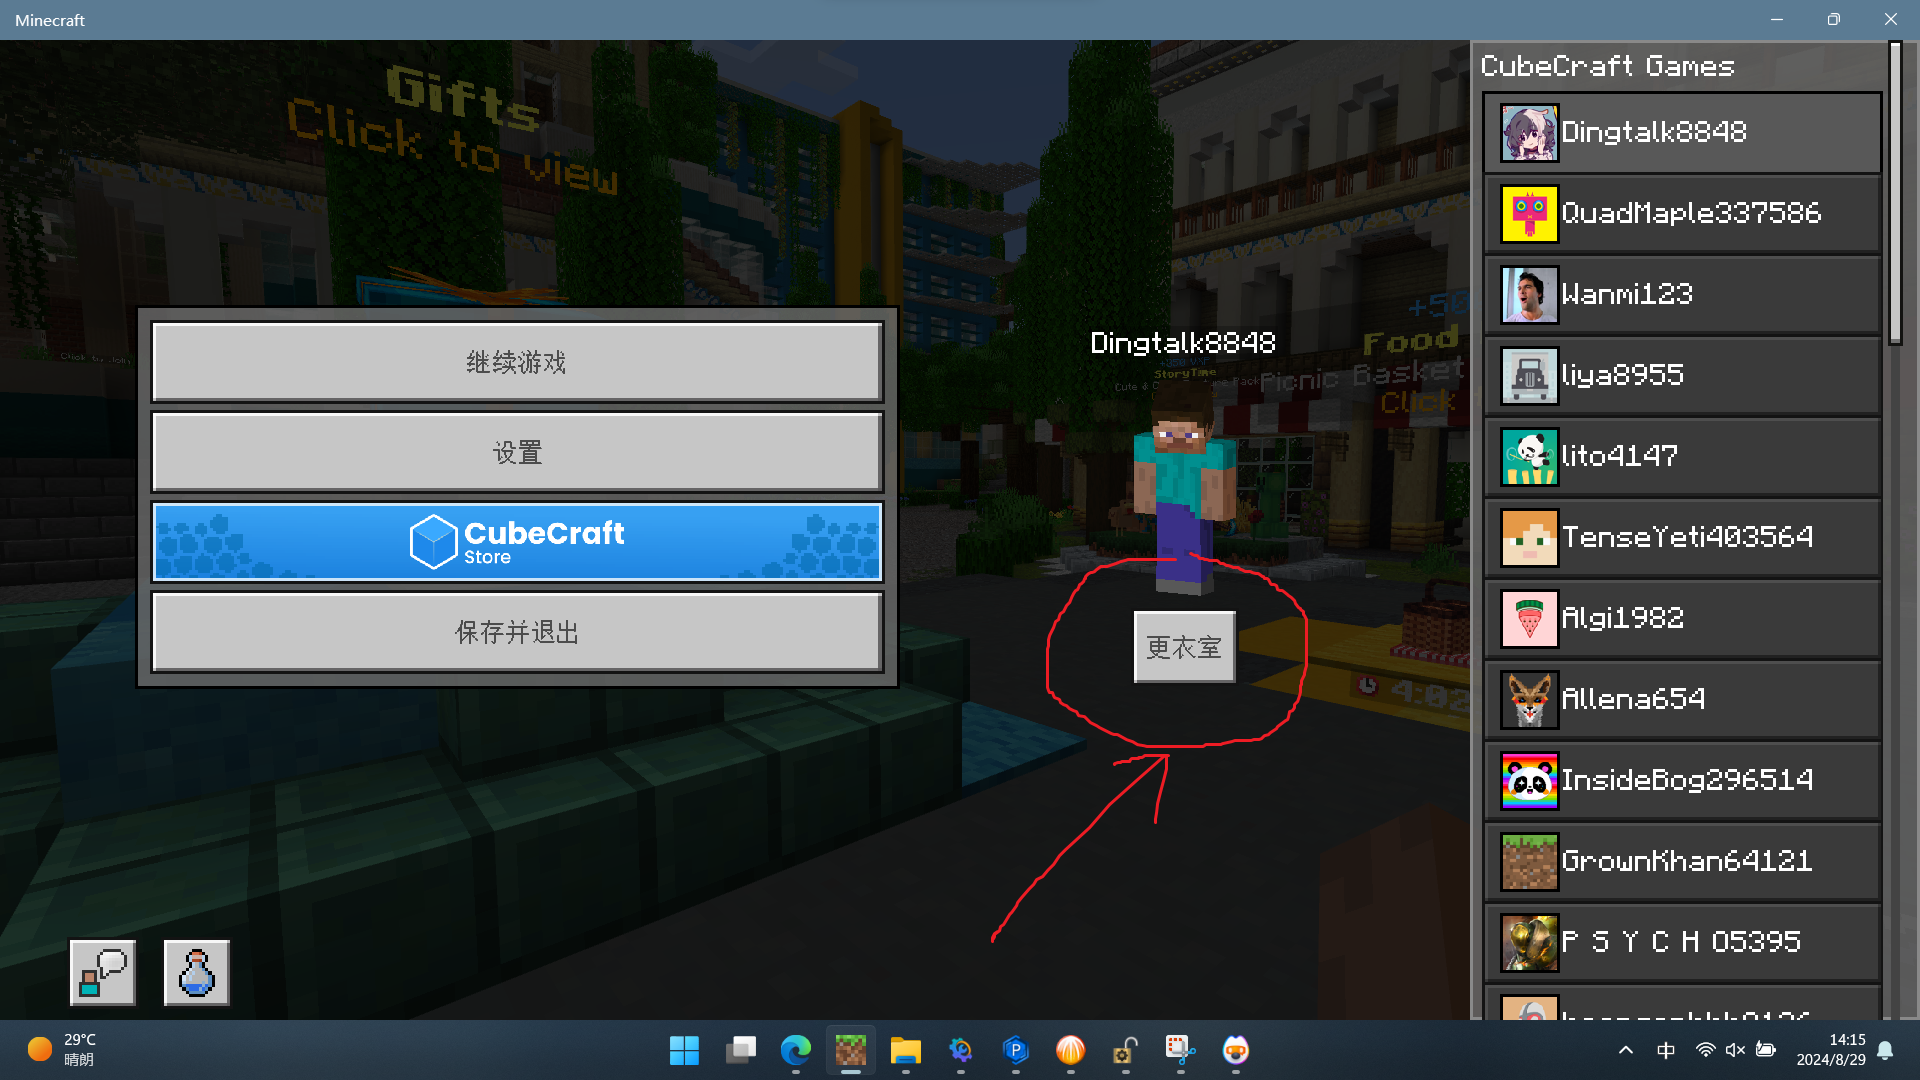1920x1080 pixels.
Task: Select InsideBog296514 rainbow panda avatar
Action: (1529, 781)
